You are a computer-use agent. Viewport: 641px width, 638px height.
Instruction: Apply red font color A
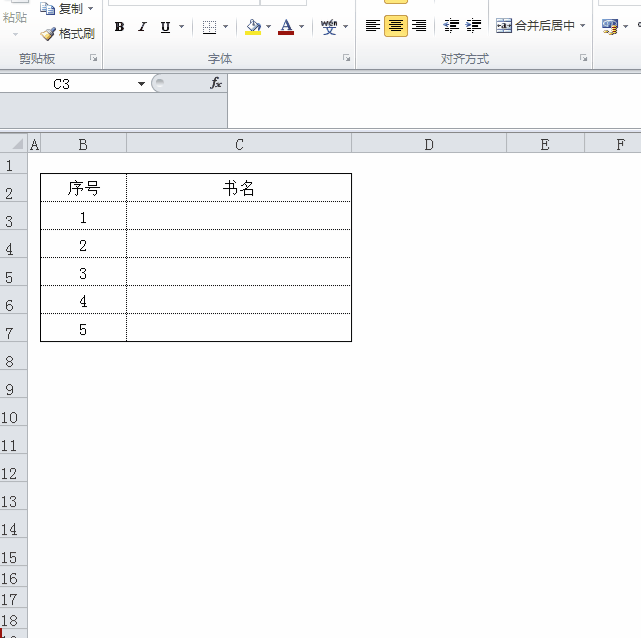(286, 27)
